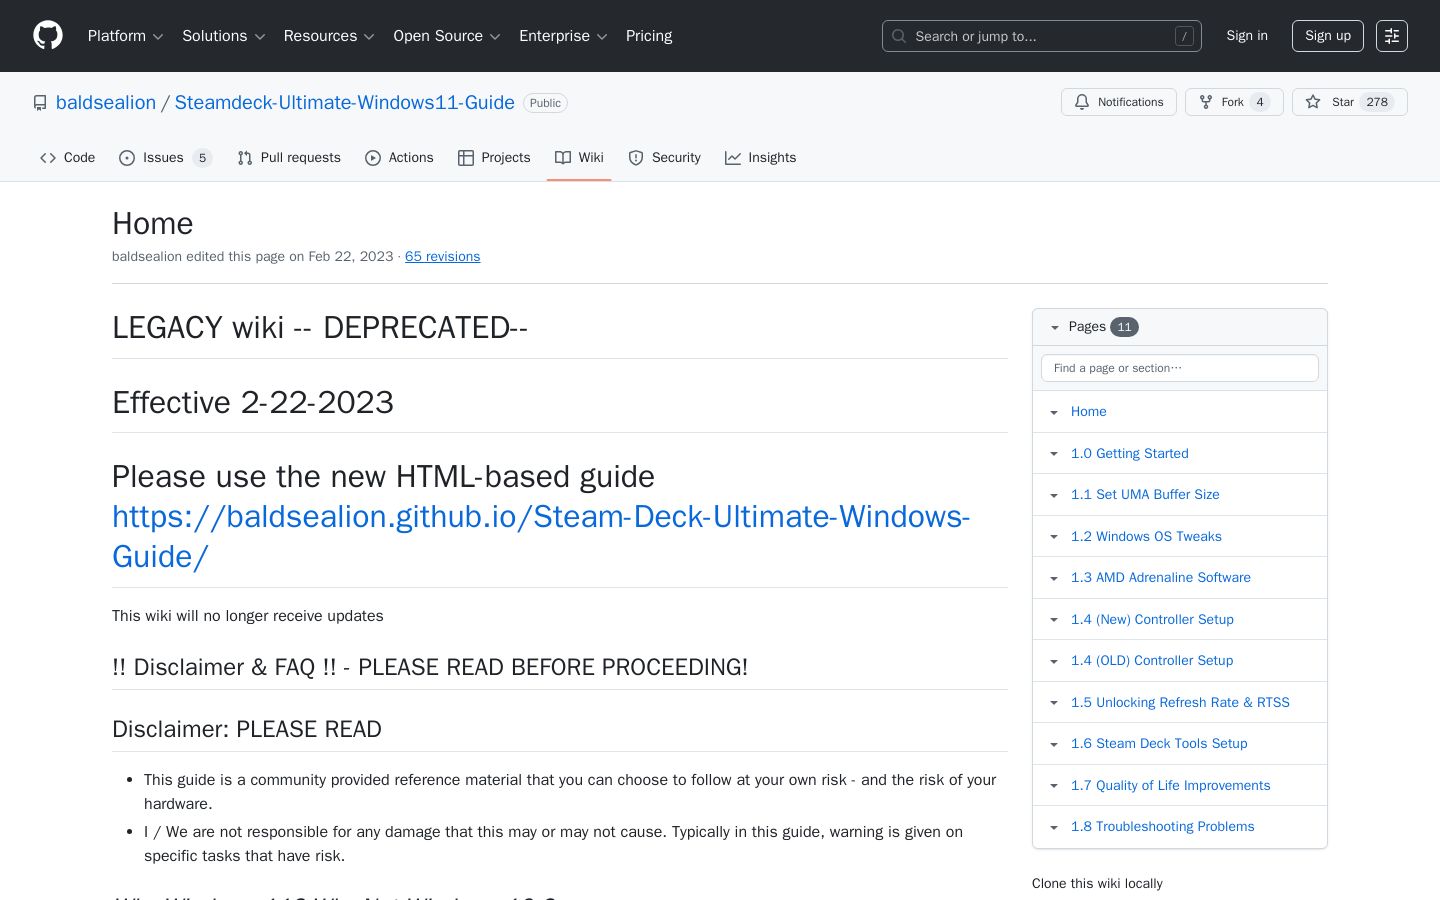Click the slash shortcut key icon

[1184, 36]
